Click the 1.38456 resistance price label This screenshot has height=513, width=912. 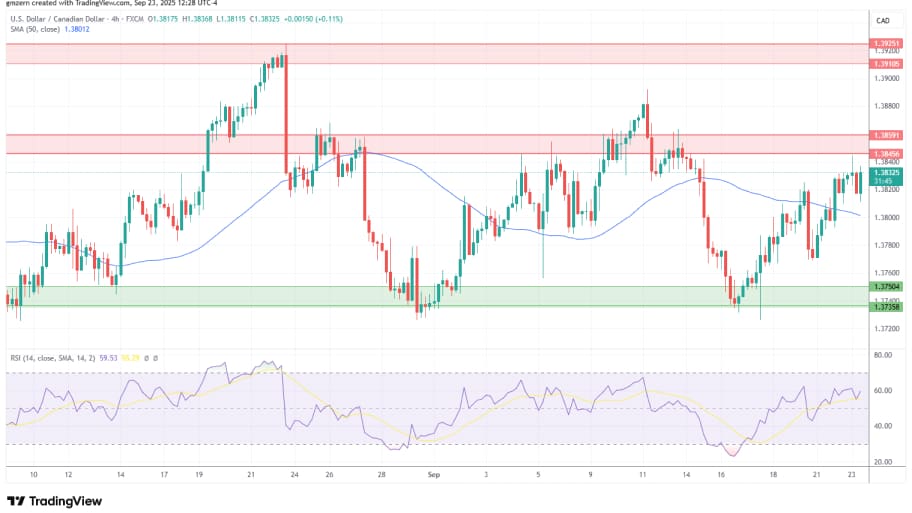coord(884,153)
